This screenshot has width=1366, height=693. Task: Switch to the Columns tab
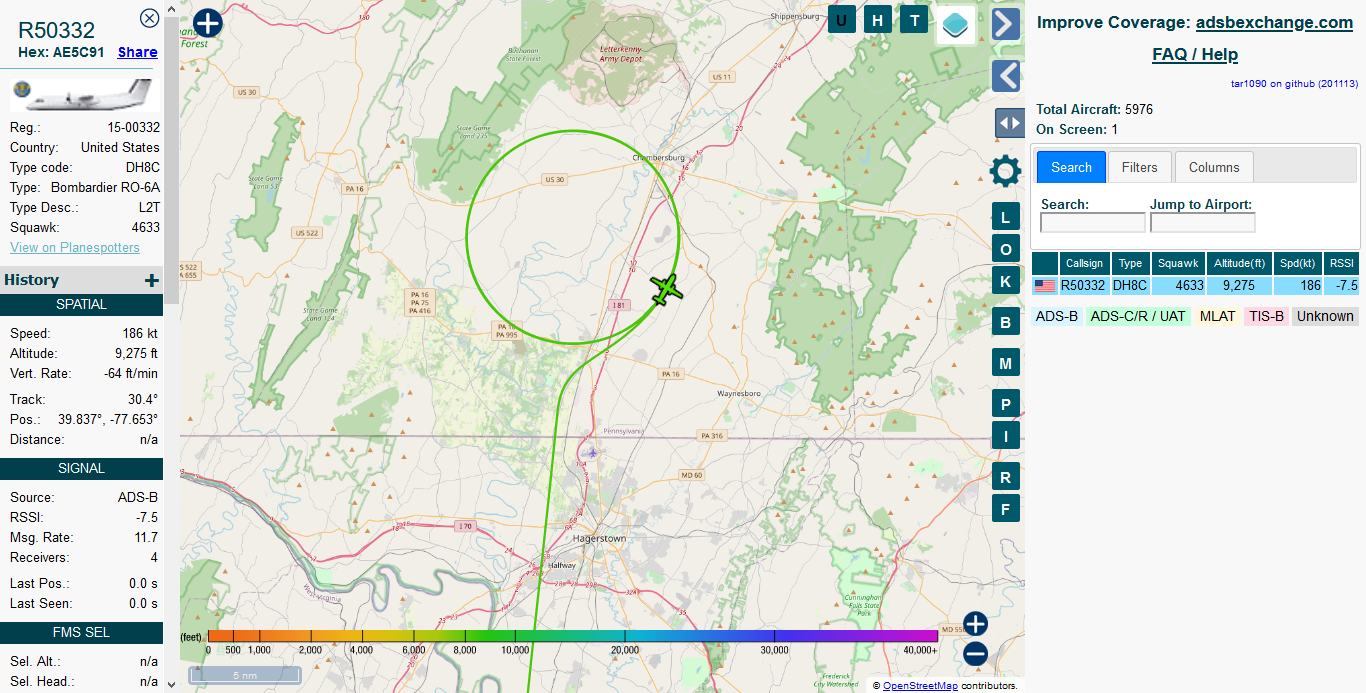tap(1214, 167)
